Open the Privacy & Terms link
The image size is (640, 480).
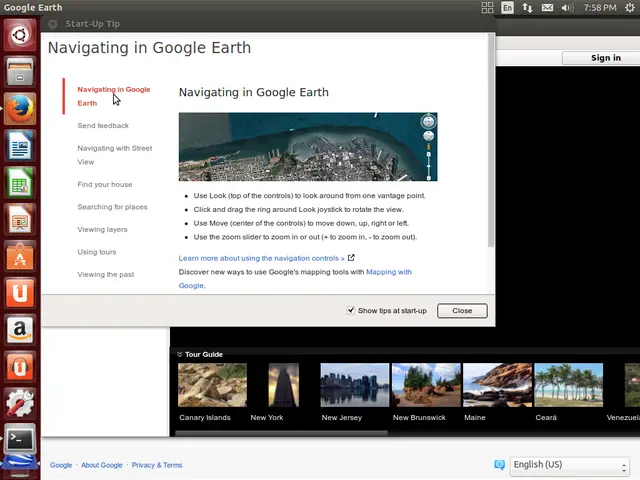pyautogui.click(x=157, y=465)
